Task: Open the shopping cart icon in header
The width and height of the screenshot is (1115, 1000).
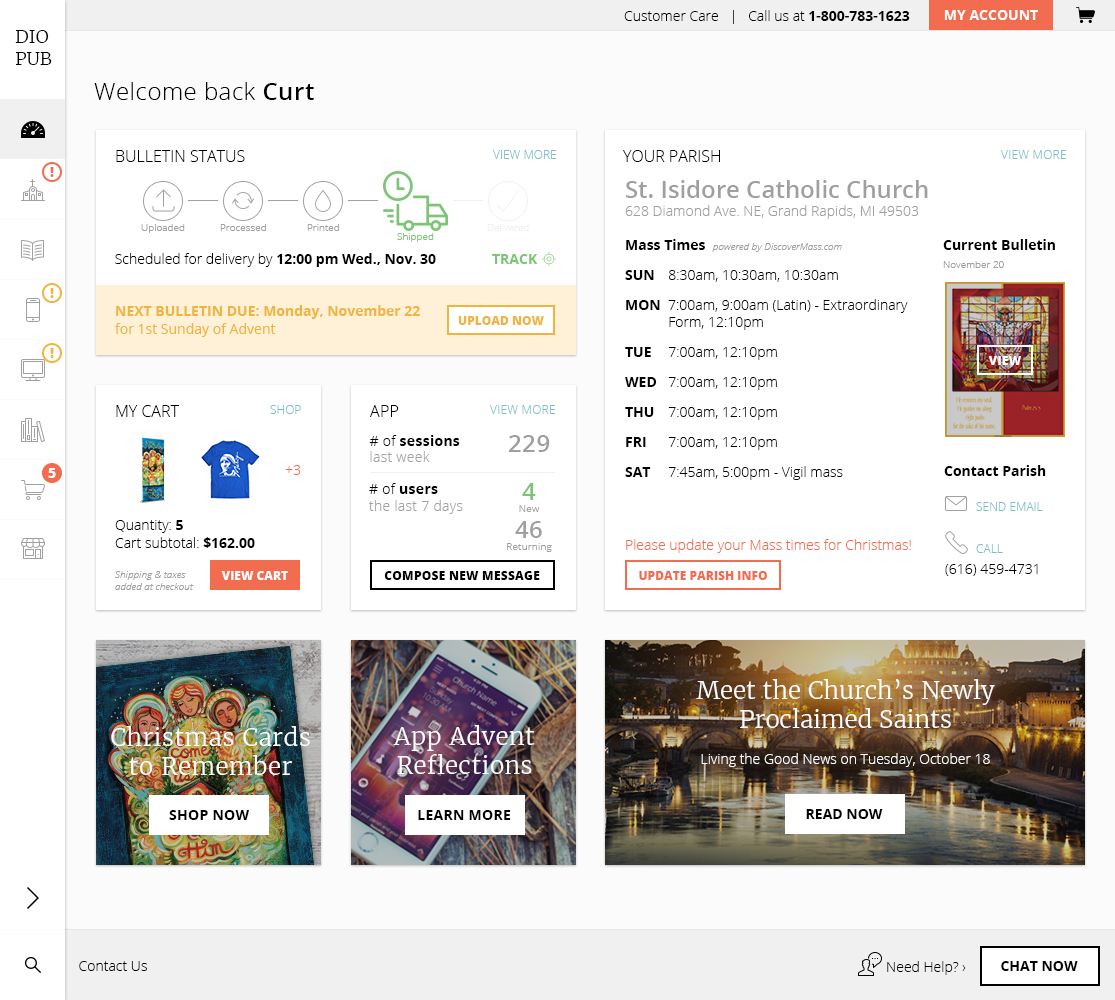Action: pos(1085,15)
